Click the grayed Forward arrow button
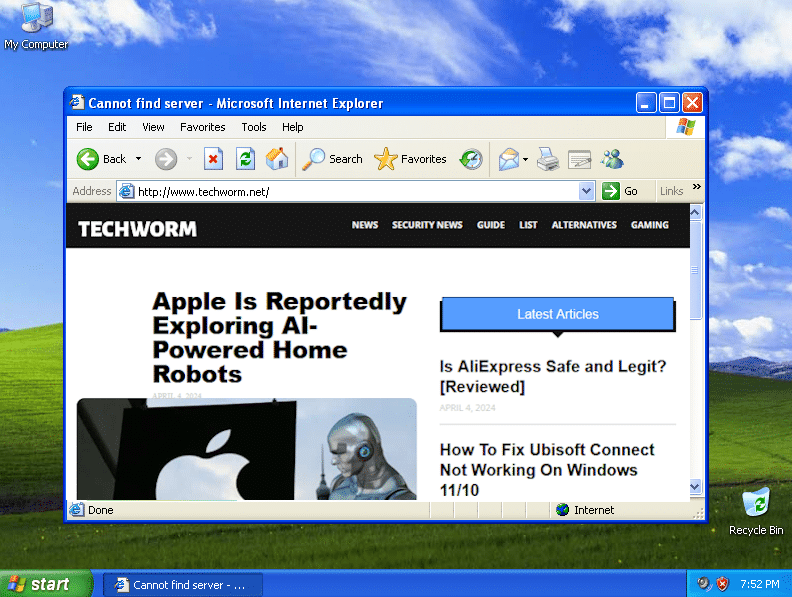The height and width of the screenshot is (597, 792). 166,159
